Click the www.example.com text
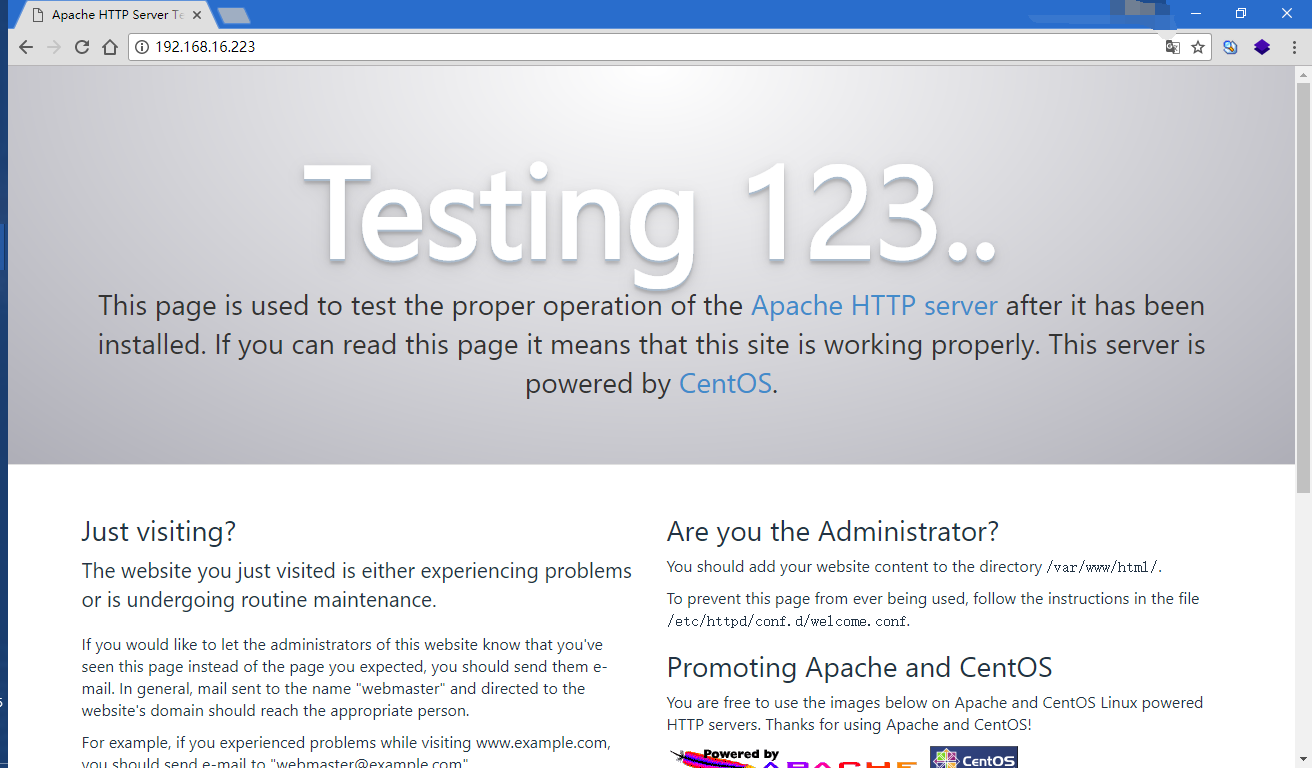The width and height of the screenshot is (1312, 768). click(541, 743)
